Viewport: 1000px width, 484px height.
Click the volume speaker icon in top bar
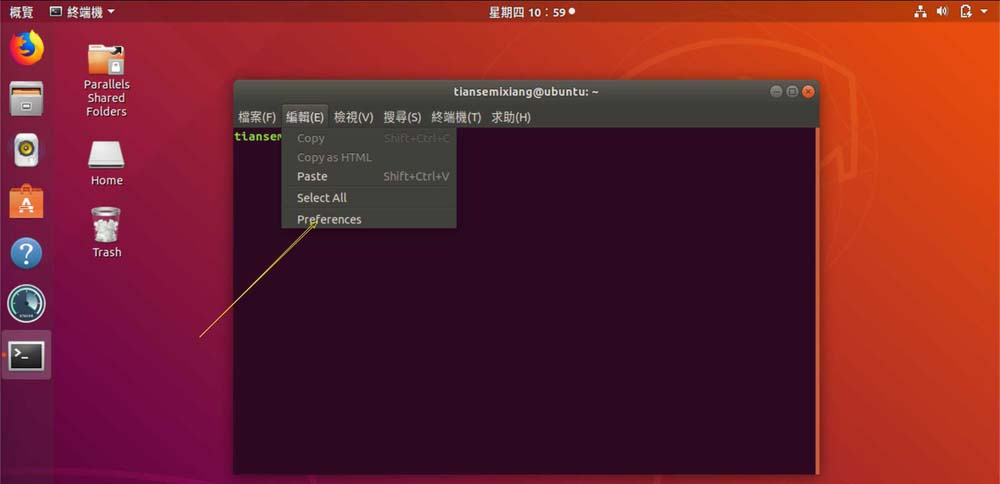point(942,11)
